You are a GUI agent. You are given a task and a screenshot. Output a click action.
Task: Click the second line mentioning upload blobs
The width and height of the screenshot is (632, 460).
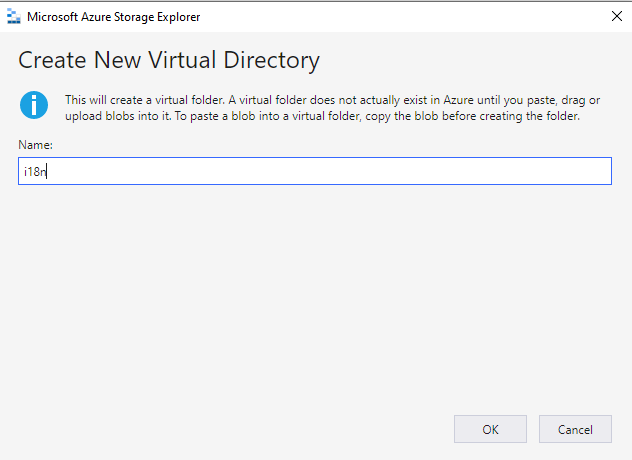(322, 116)
